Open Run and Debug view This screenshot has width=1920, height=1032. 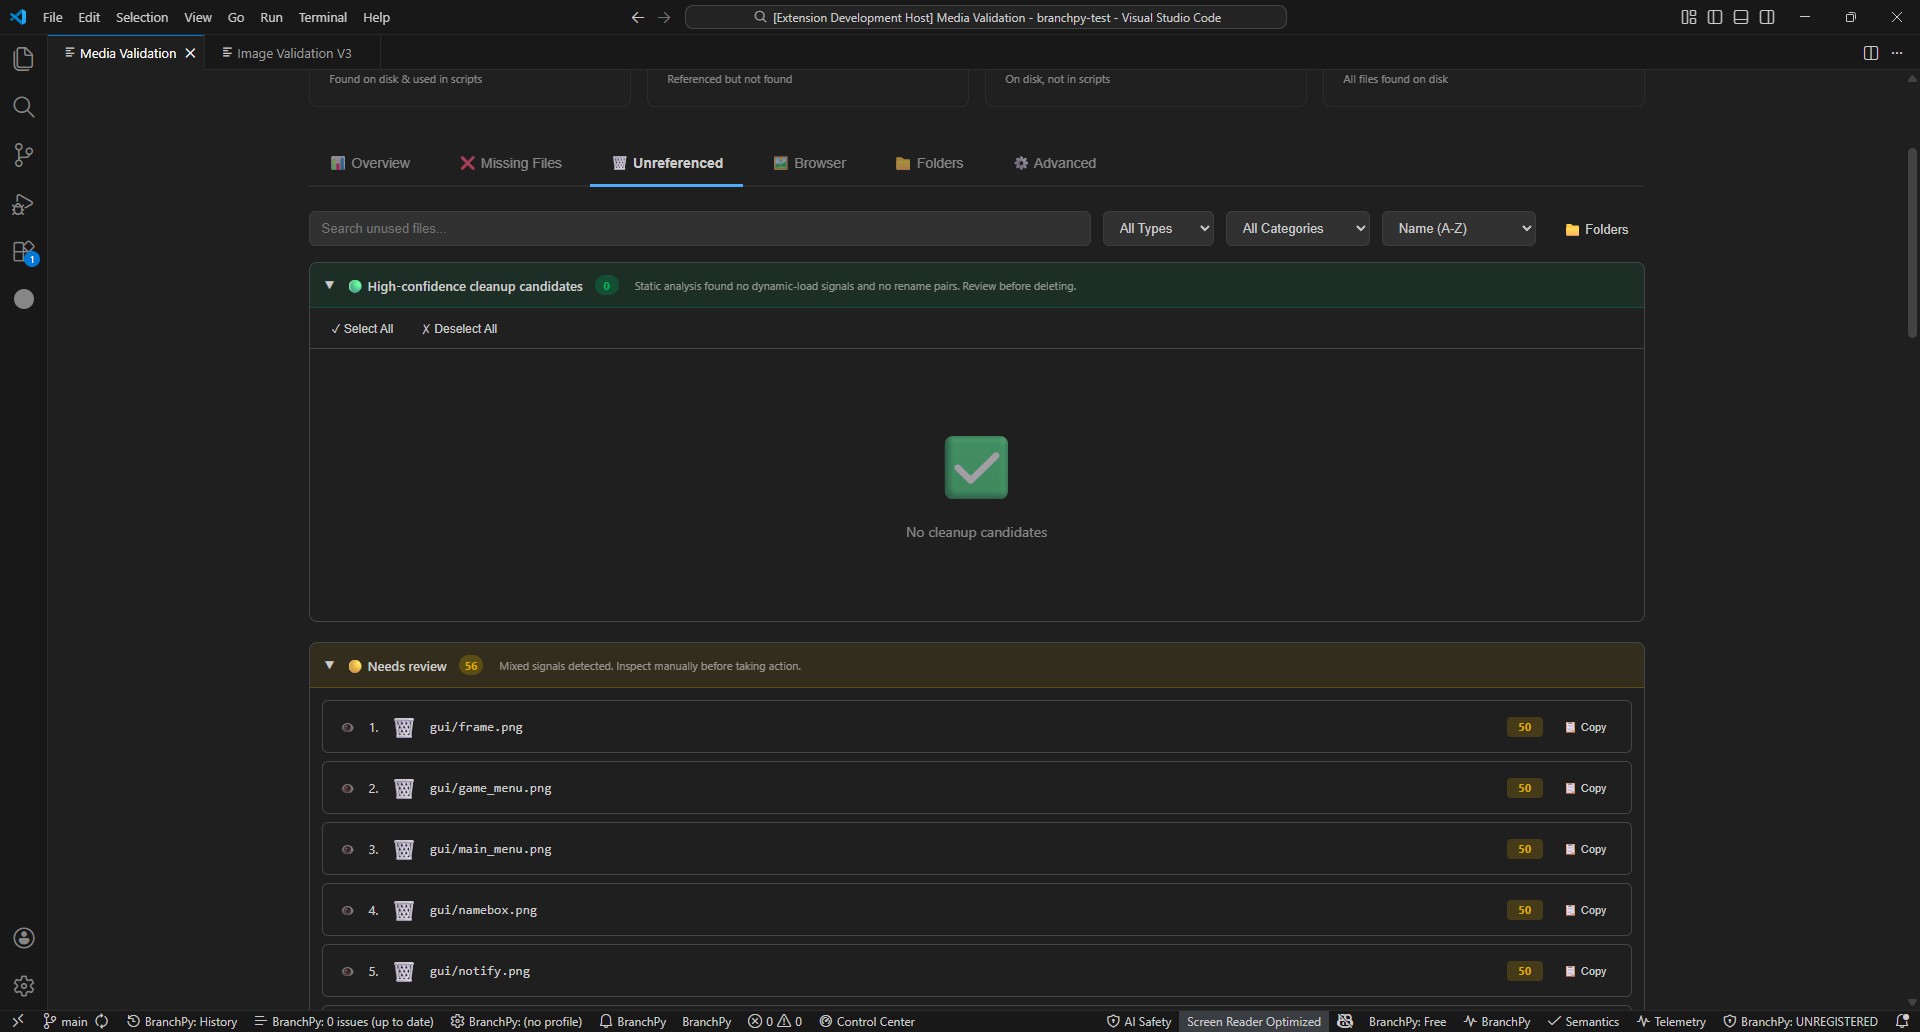[x=23, y=204]
